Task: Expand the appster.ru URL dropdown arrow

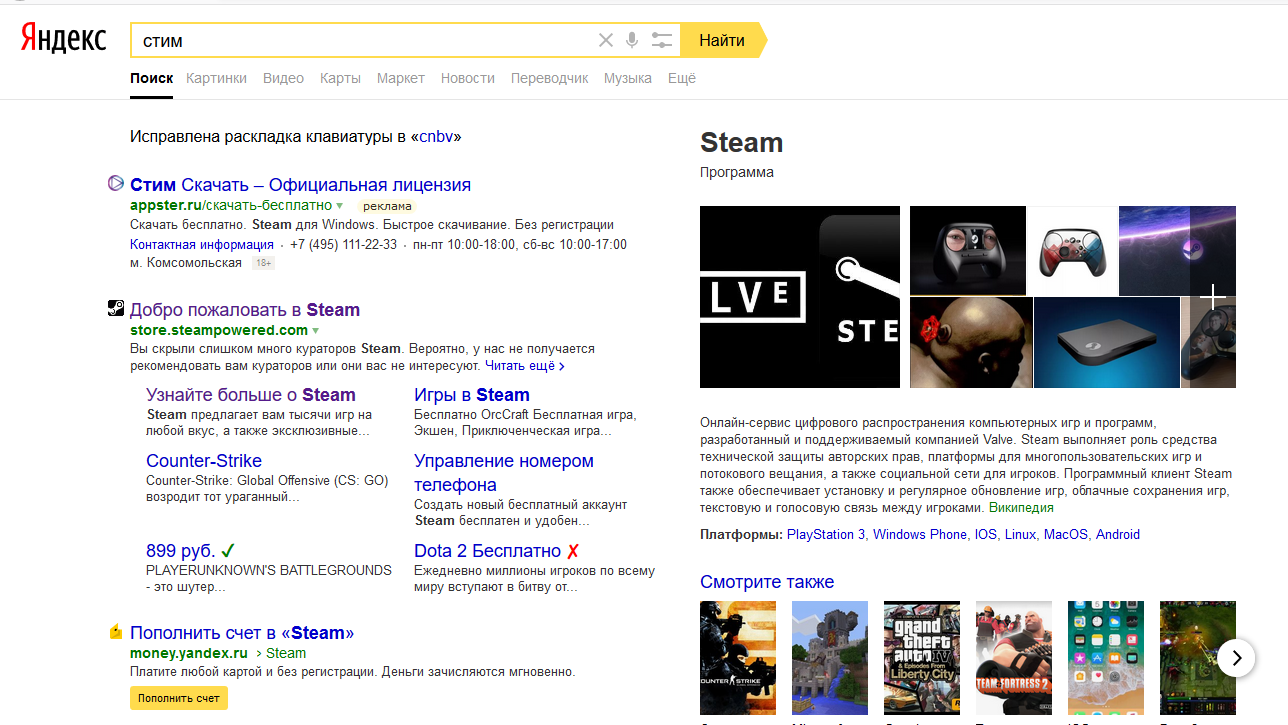Action: (x=340, y=205)
